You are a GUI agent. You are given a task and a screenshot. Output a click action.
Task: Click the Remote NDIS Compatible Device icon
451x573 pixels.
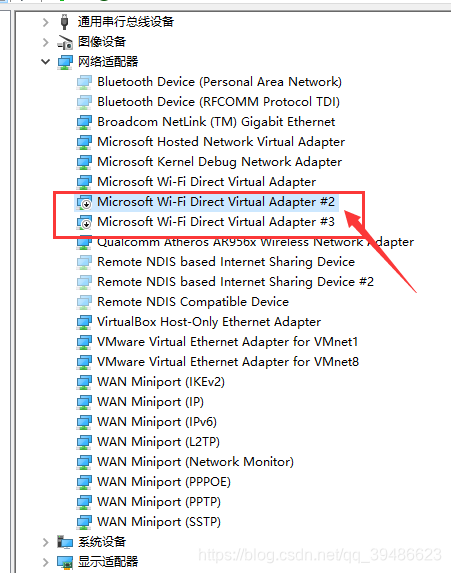pos(84,302)
